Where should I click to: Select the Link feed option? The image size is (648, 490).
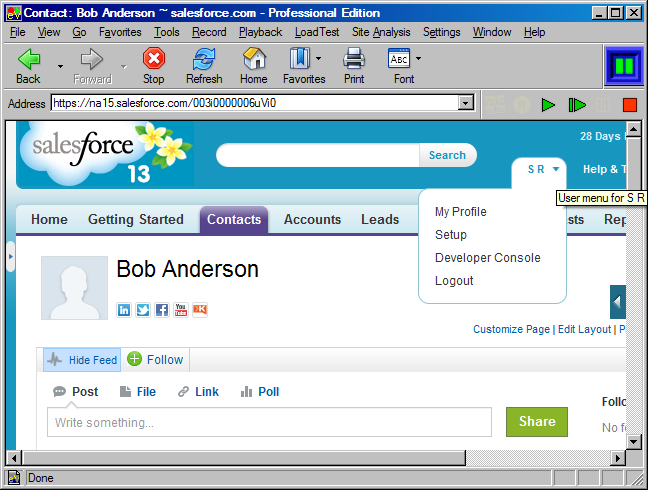point(198,392)
